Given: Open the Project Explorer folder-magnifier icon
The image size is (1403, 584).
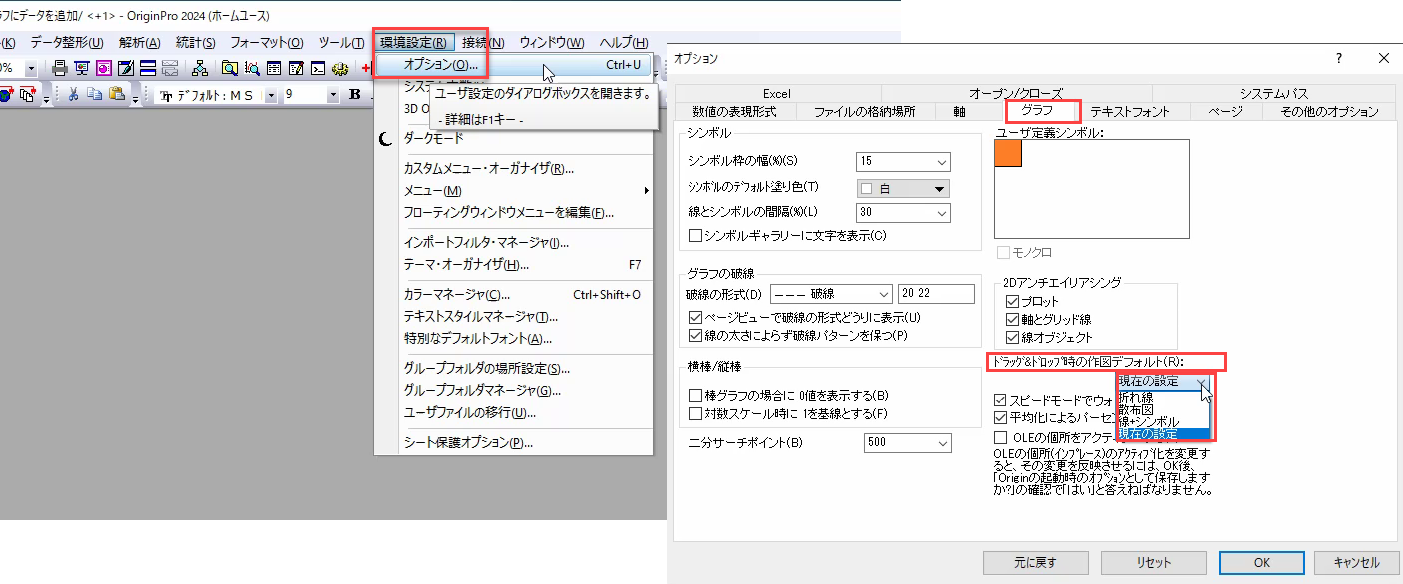Looking at the screenshot, I should [230, 68].
